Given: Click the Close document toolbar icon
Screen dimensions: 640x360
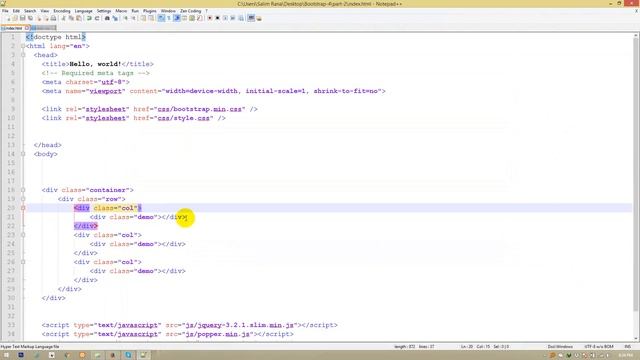Looking at the screenshot, I should tap(39, 18).
